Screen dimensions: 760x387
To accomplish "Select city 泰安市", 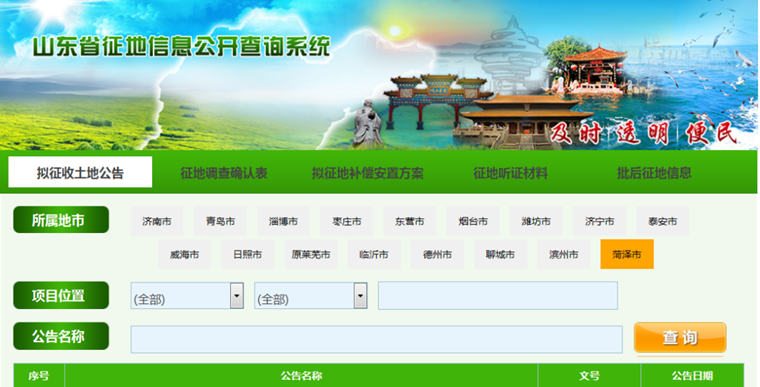I will tap(663, 221).
